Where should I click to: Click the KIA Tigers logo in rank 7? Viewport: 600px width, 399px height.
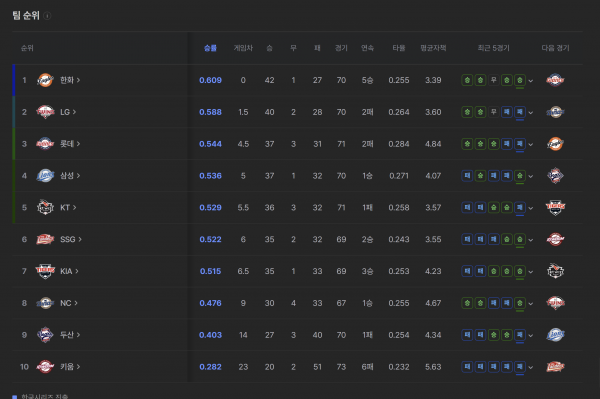(45, 271)
